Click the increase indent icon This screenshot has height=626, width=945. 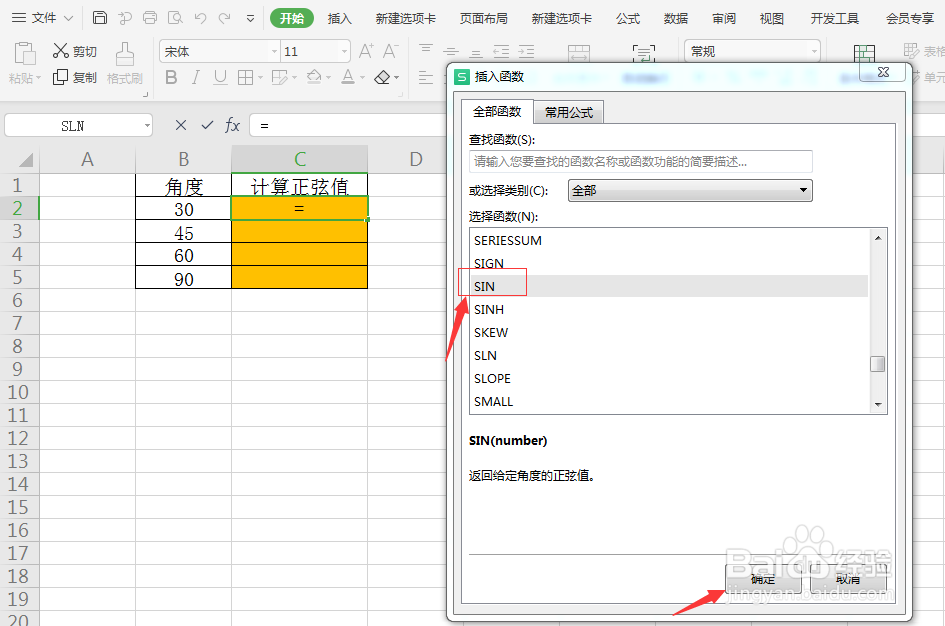[x=526, y=52]
